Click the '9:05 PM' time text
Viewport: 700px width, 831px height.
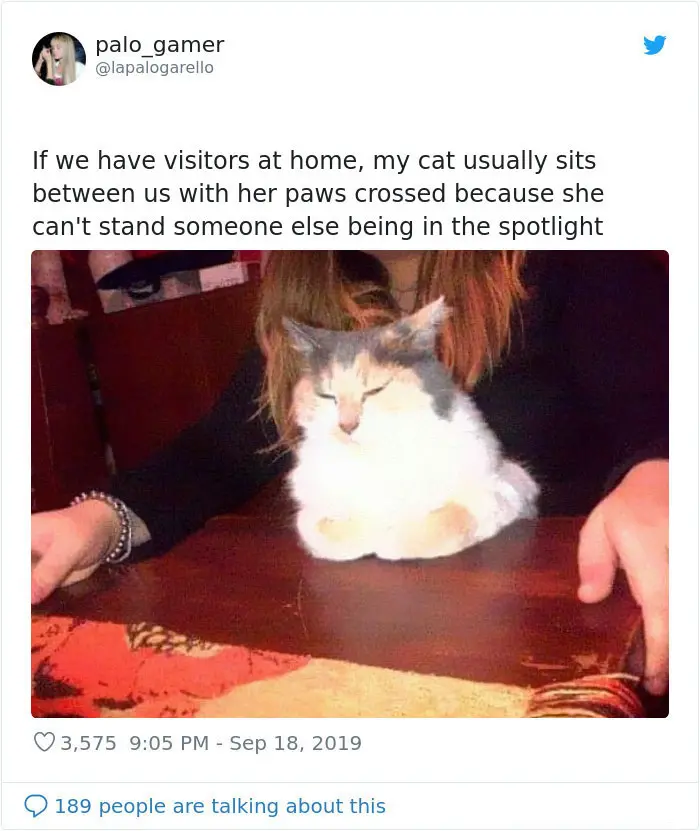tap(169, 743)
